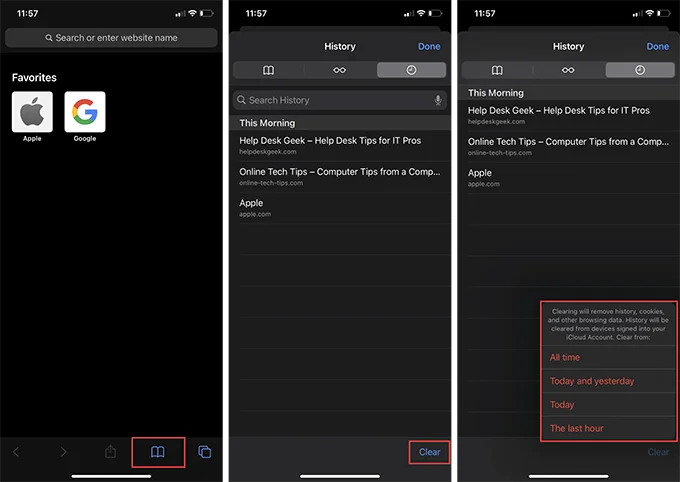Tap the back arrow in Safari toolbar

point(16,452)
